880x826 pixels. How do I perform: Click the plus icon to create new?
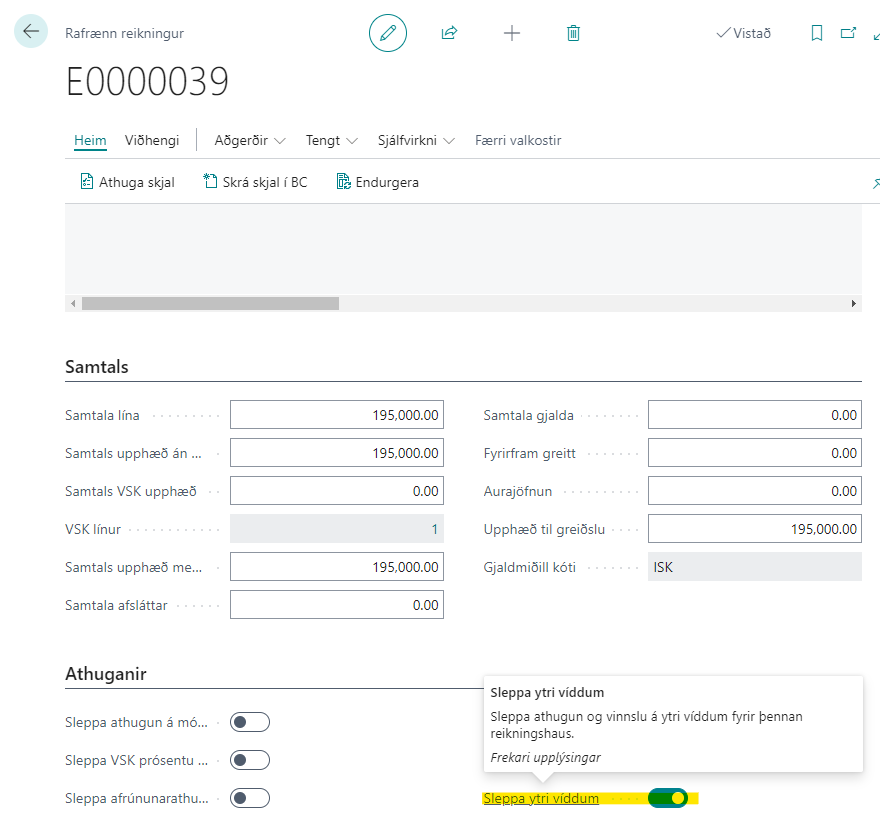pos(512,33)
